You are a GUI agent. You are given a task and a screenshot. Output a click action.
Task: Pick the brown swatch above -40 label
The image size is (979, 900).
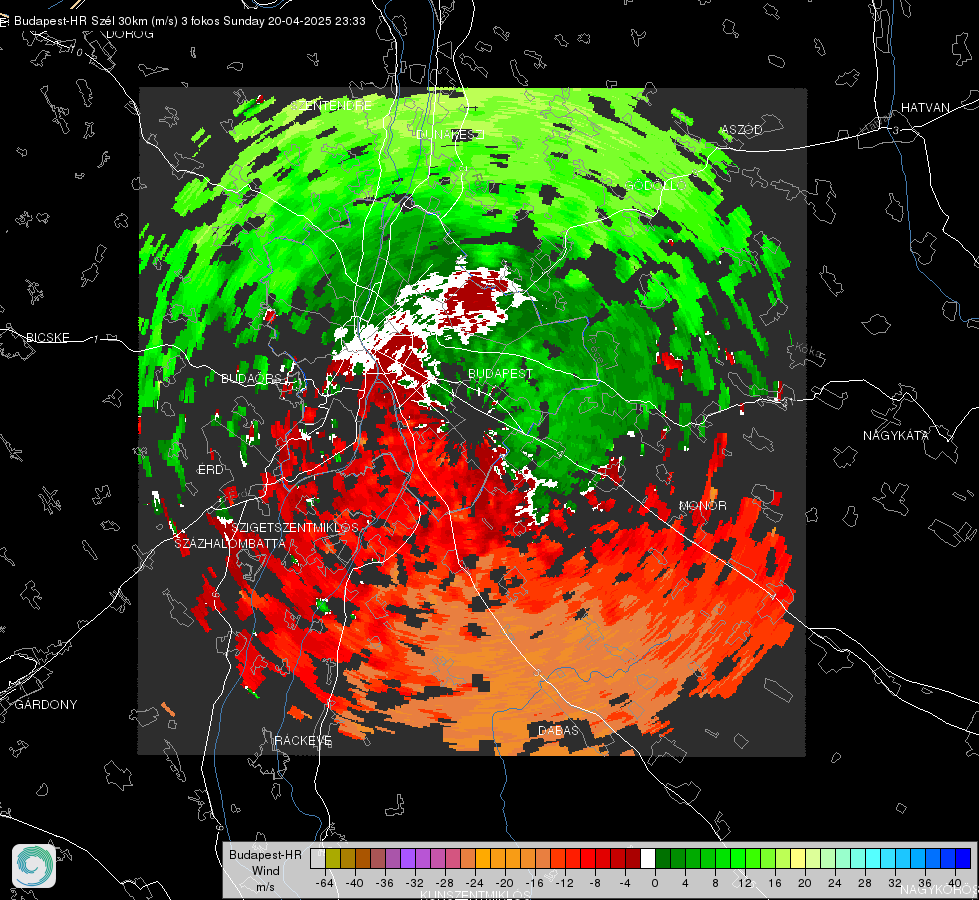coord(363,858)
